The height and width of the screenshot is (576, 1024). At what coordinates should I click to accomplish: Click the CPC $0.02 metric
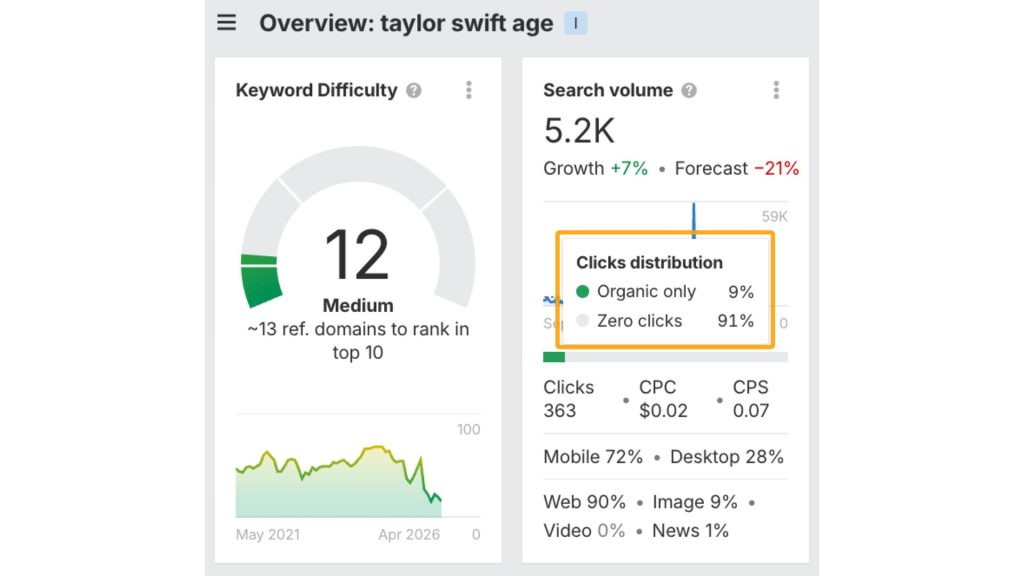[664, 399]
